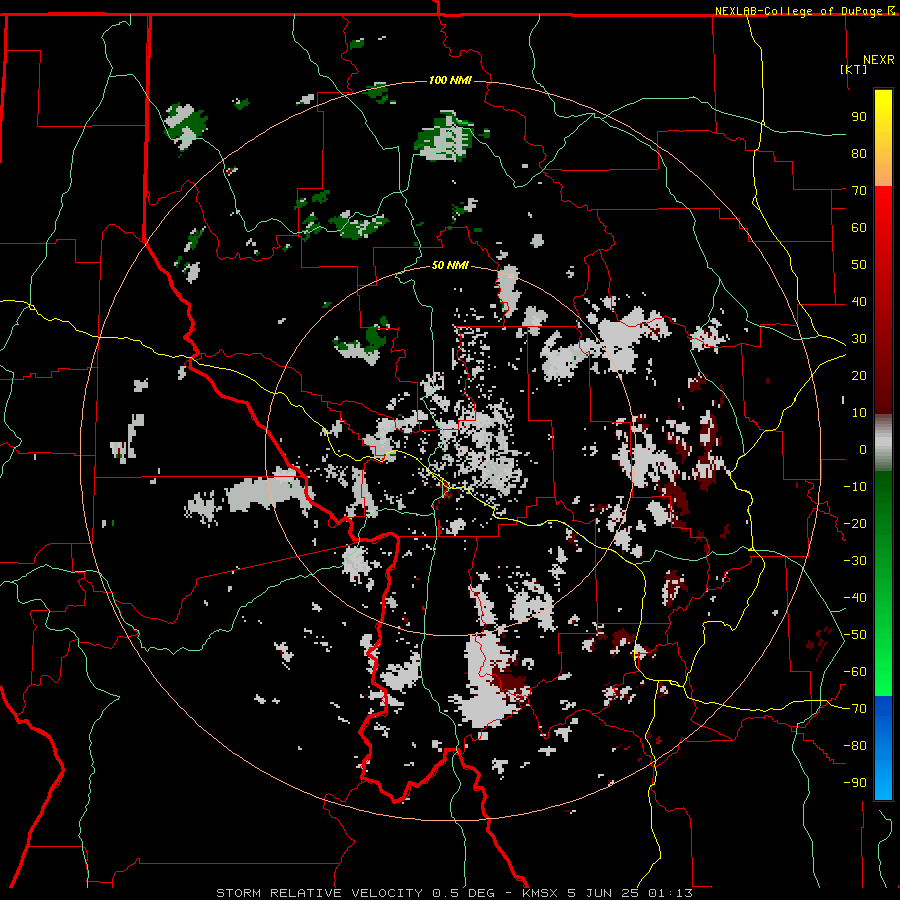This screenshot has height=900, width=900.
Task: Click the -10 value on velocity scale
Action: pyautogui.click(x=855, y=487)
